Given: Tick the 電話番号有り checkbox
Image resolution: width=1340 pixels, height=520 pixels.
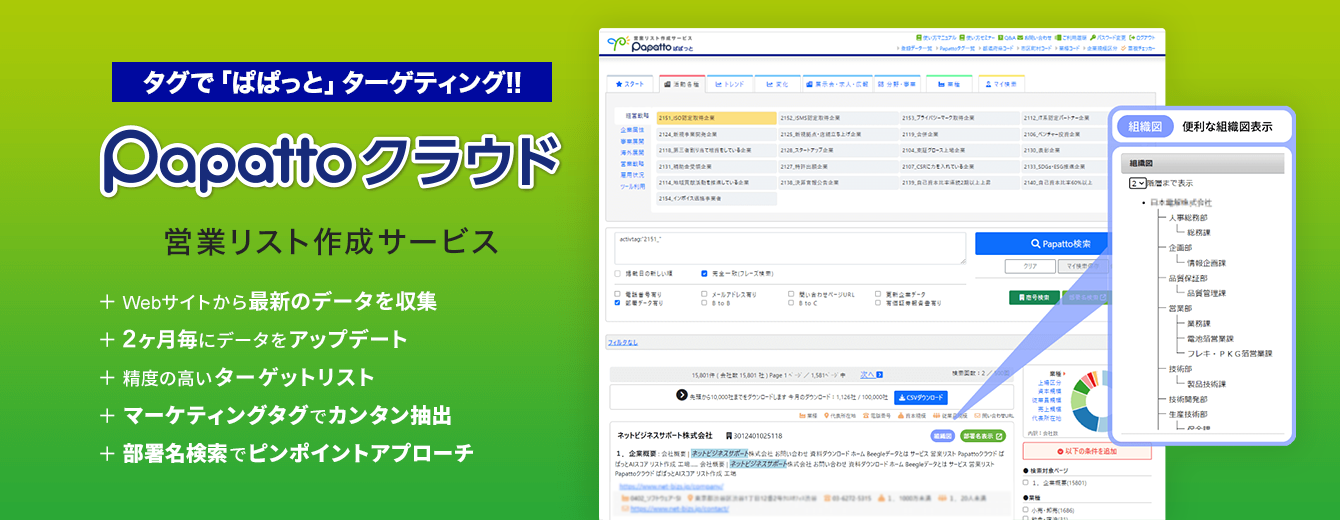Looking at the screenshot, I should click(x=618, y=295).
